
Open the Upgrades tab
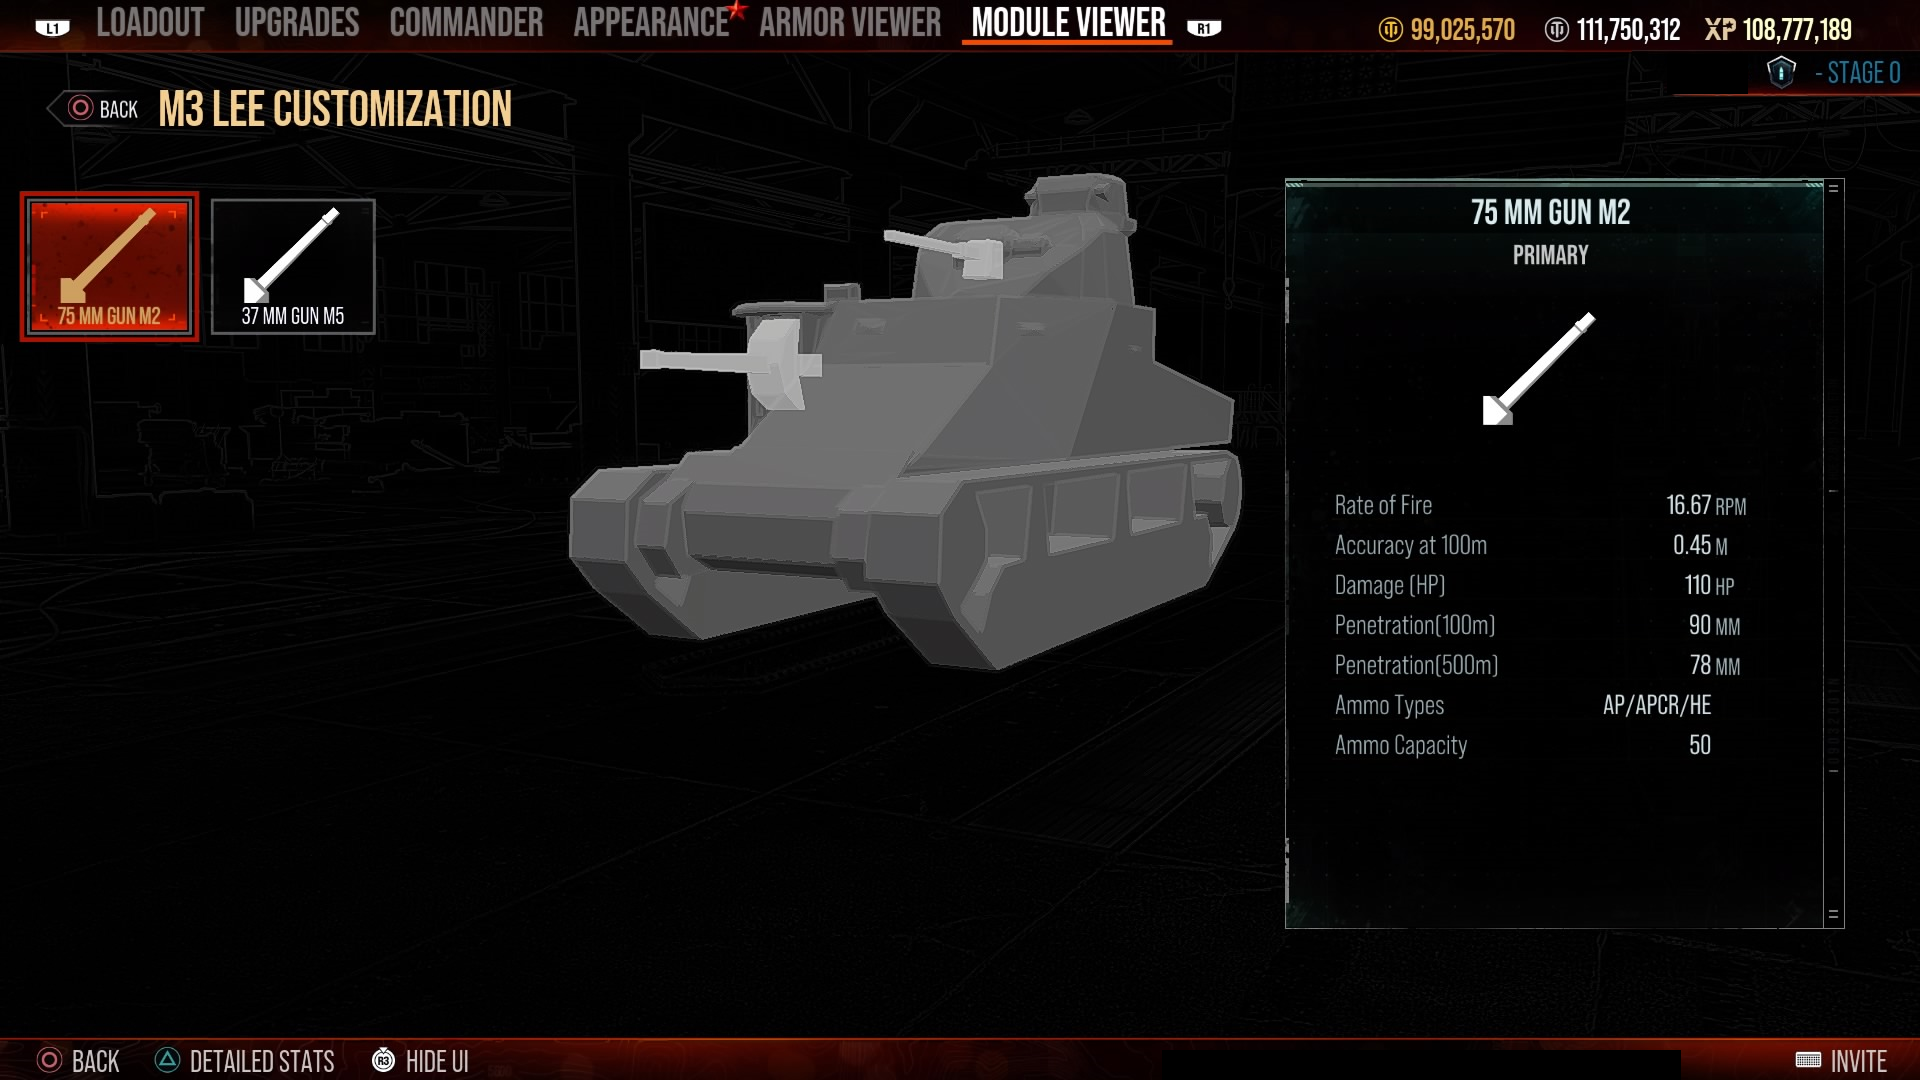297,22
